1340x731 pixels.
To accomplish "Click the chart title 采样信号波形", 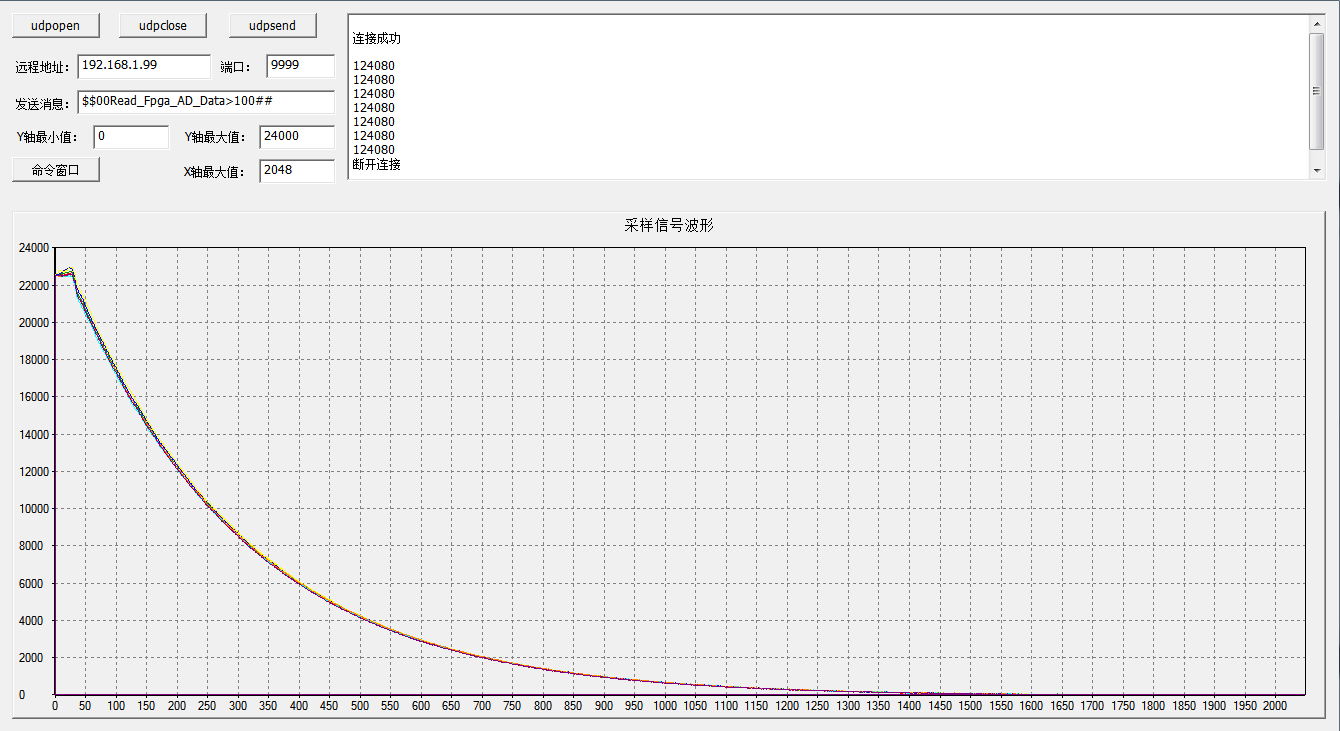I will coord(668,226).
